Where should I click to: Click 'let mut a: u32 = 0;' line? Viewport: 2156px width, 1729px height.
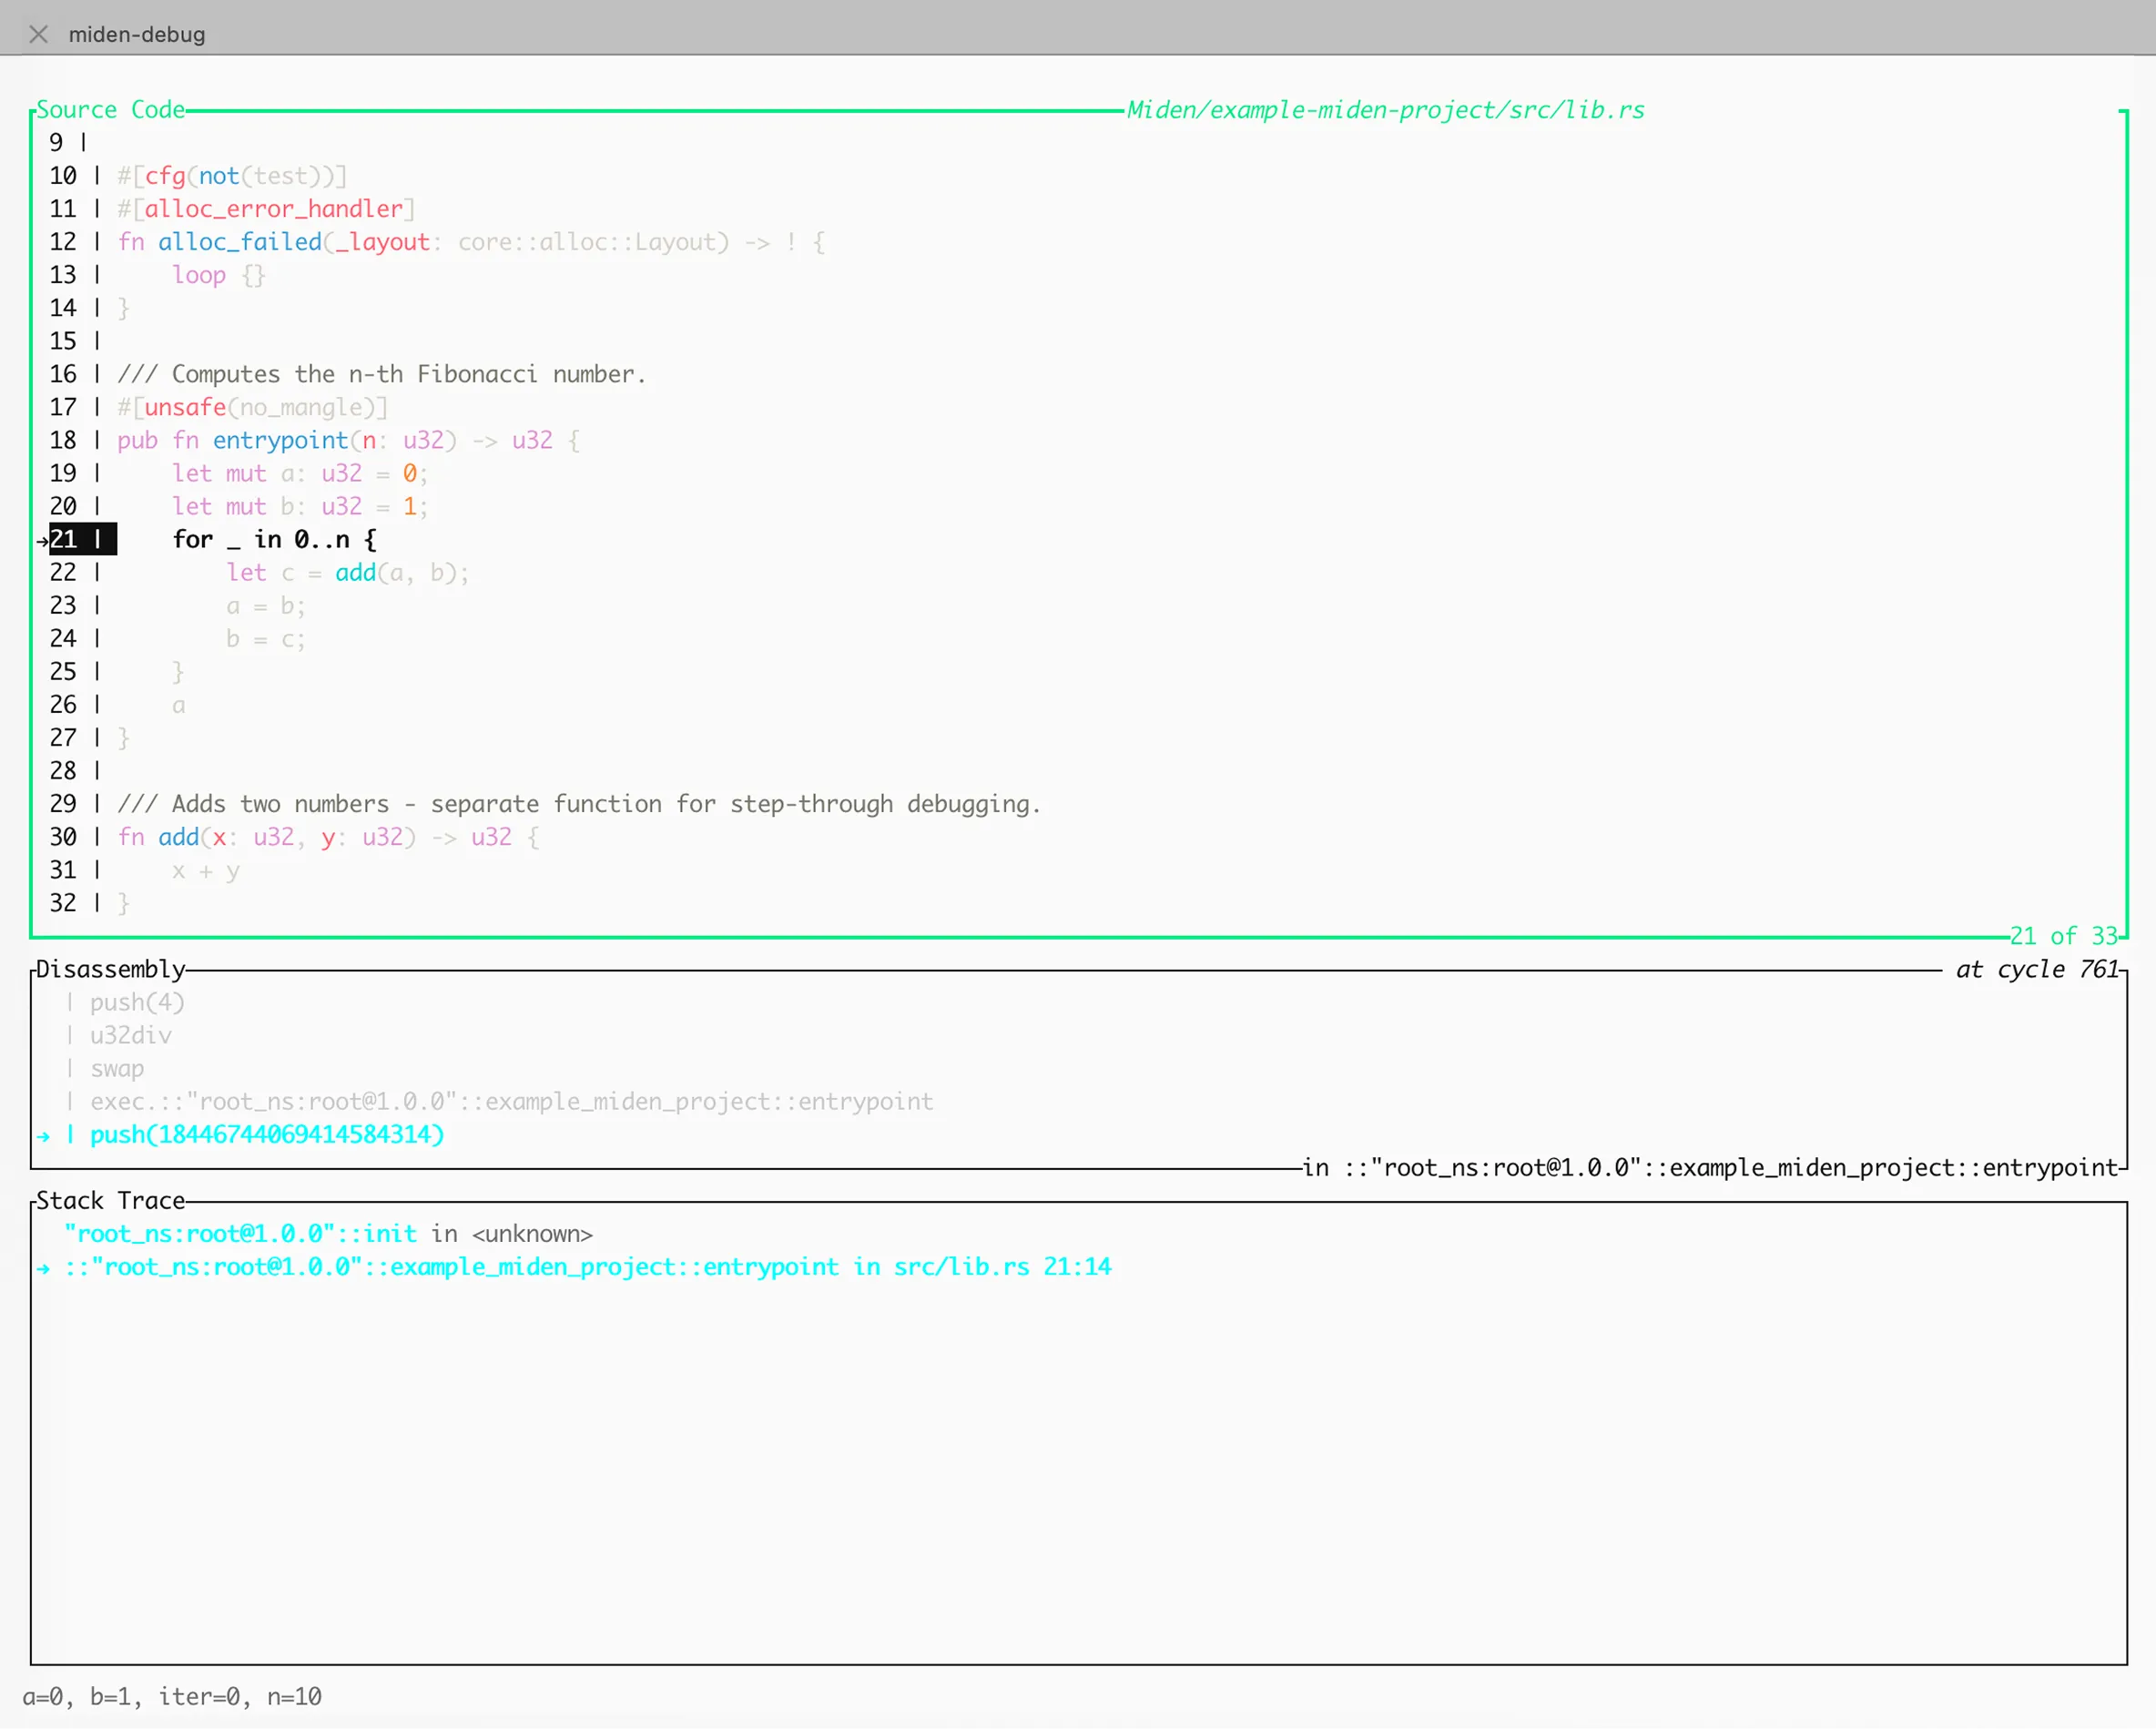tap(300, 473)
